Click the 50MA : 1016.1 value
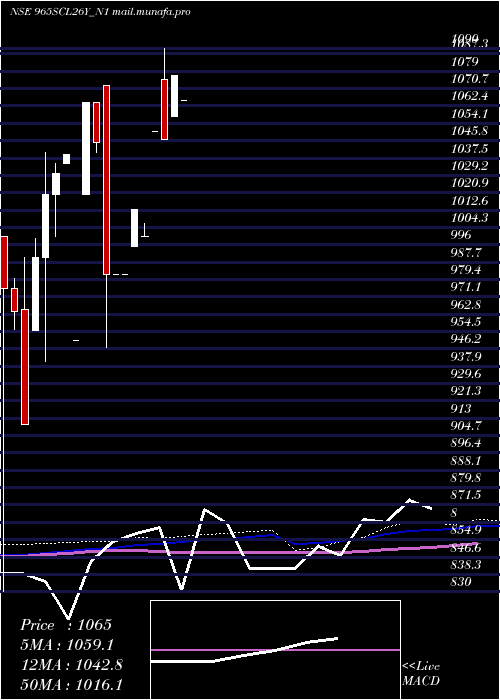 [x=72, y=684]
